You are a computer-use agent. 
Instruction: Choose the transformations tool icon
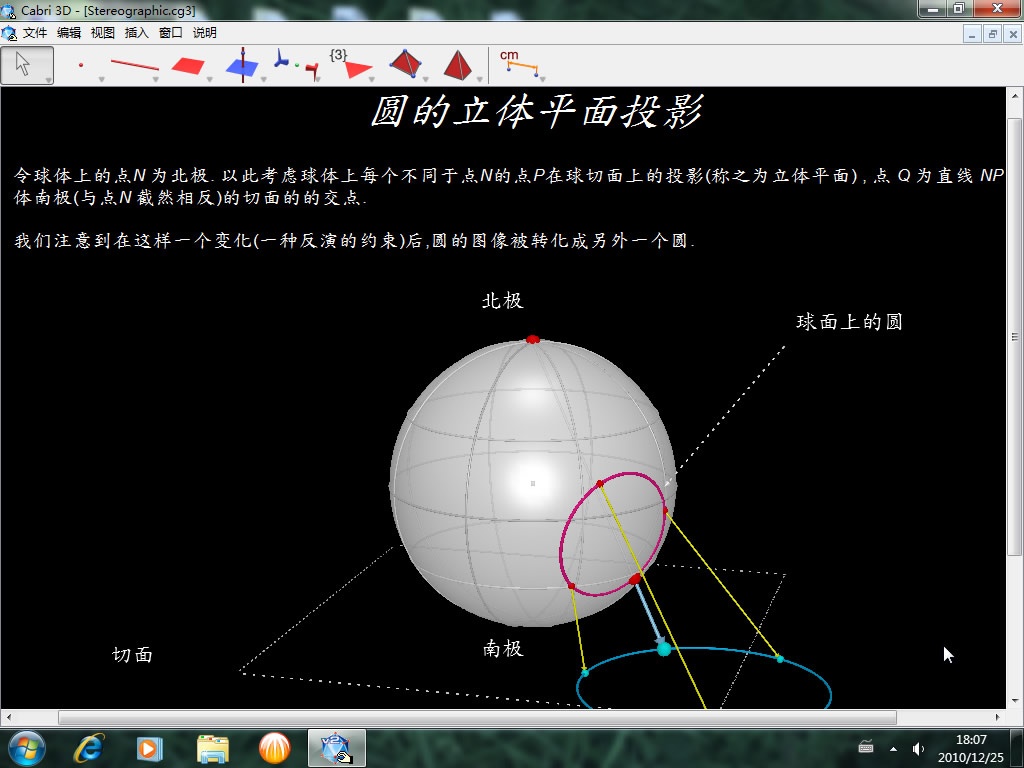coord(296,65)
